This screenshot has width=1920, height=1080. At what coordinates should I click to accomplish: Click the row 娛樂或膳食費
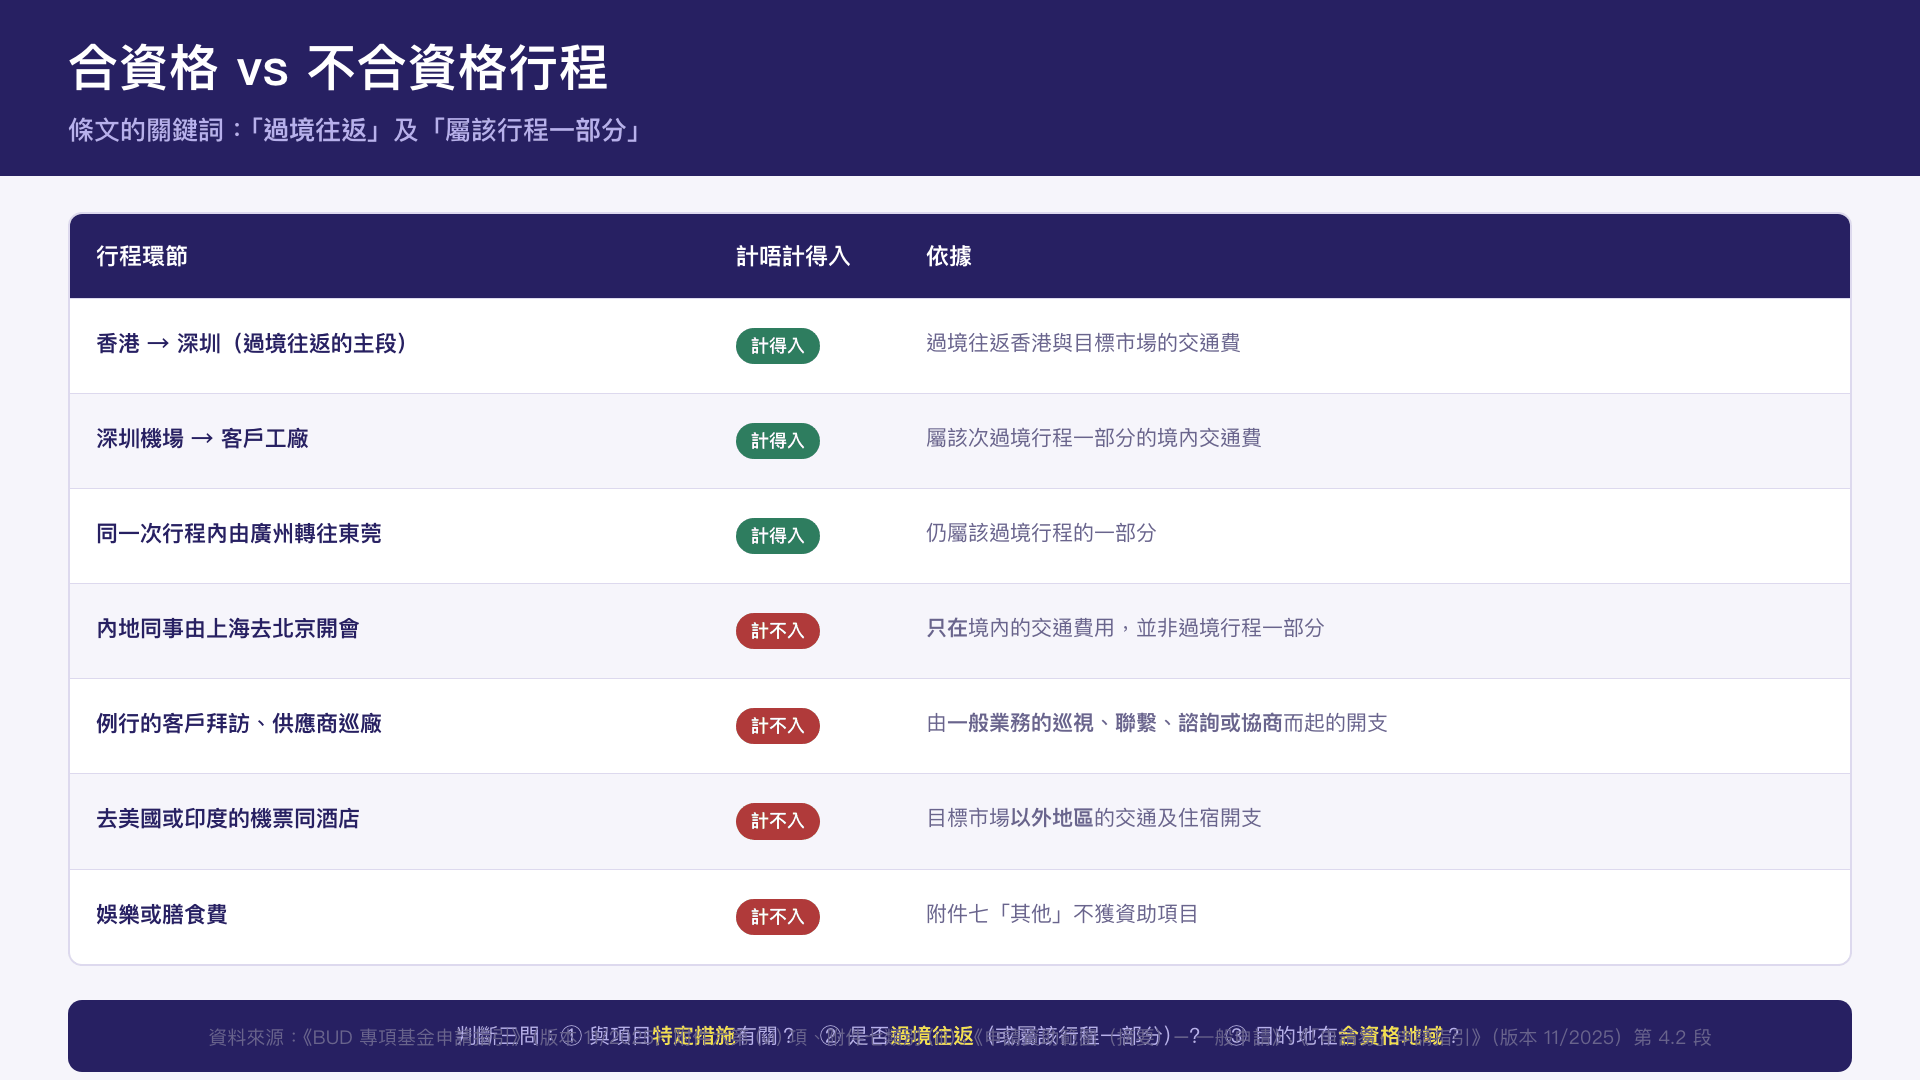960,916
